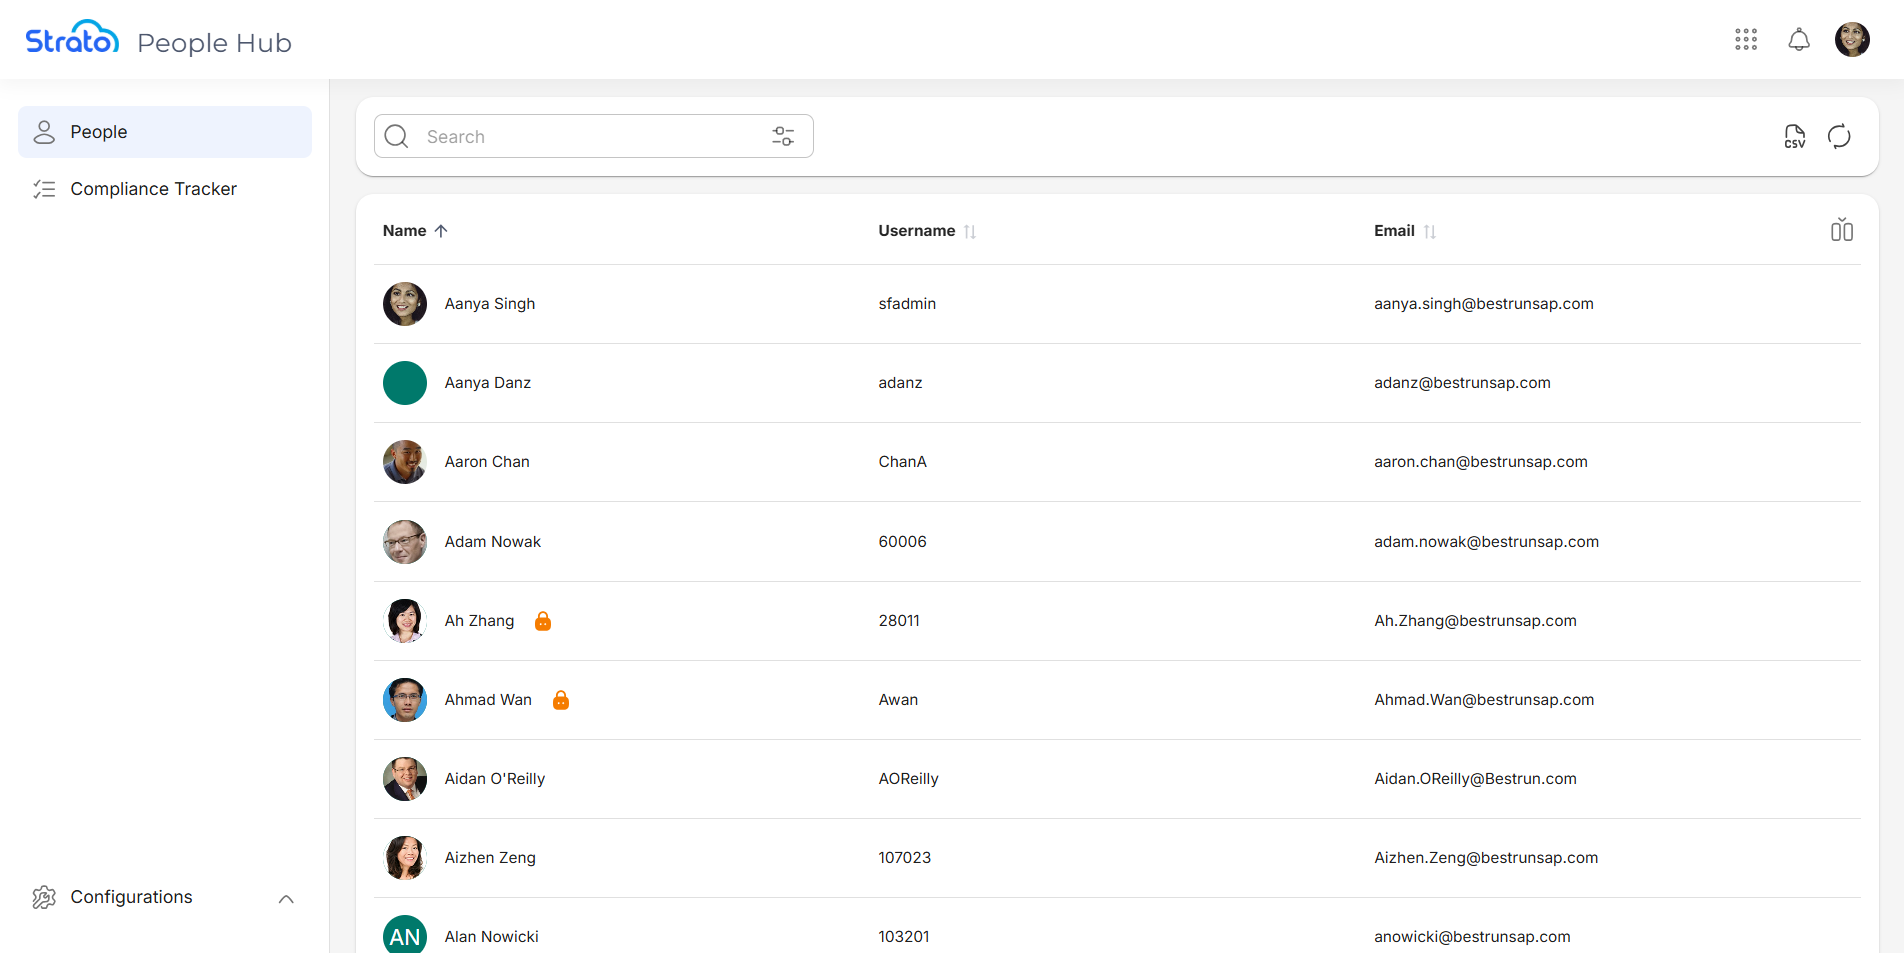
Task: Refresh the people list
Action: [x=1839, y=137]
